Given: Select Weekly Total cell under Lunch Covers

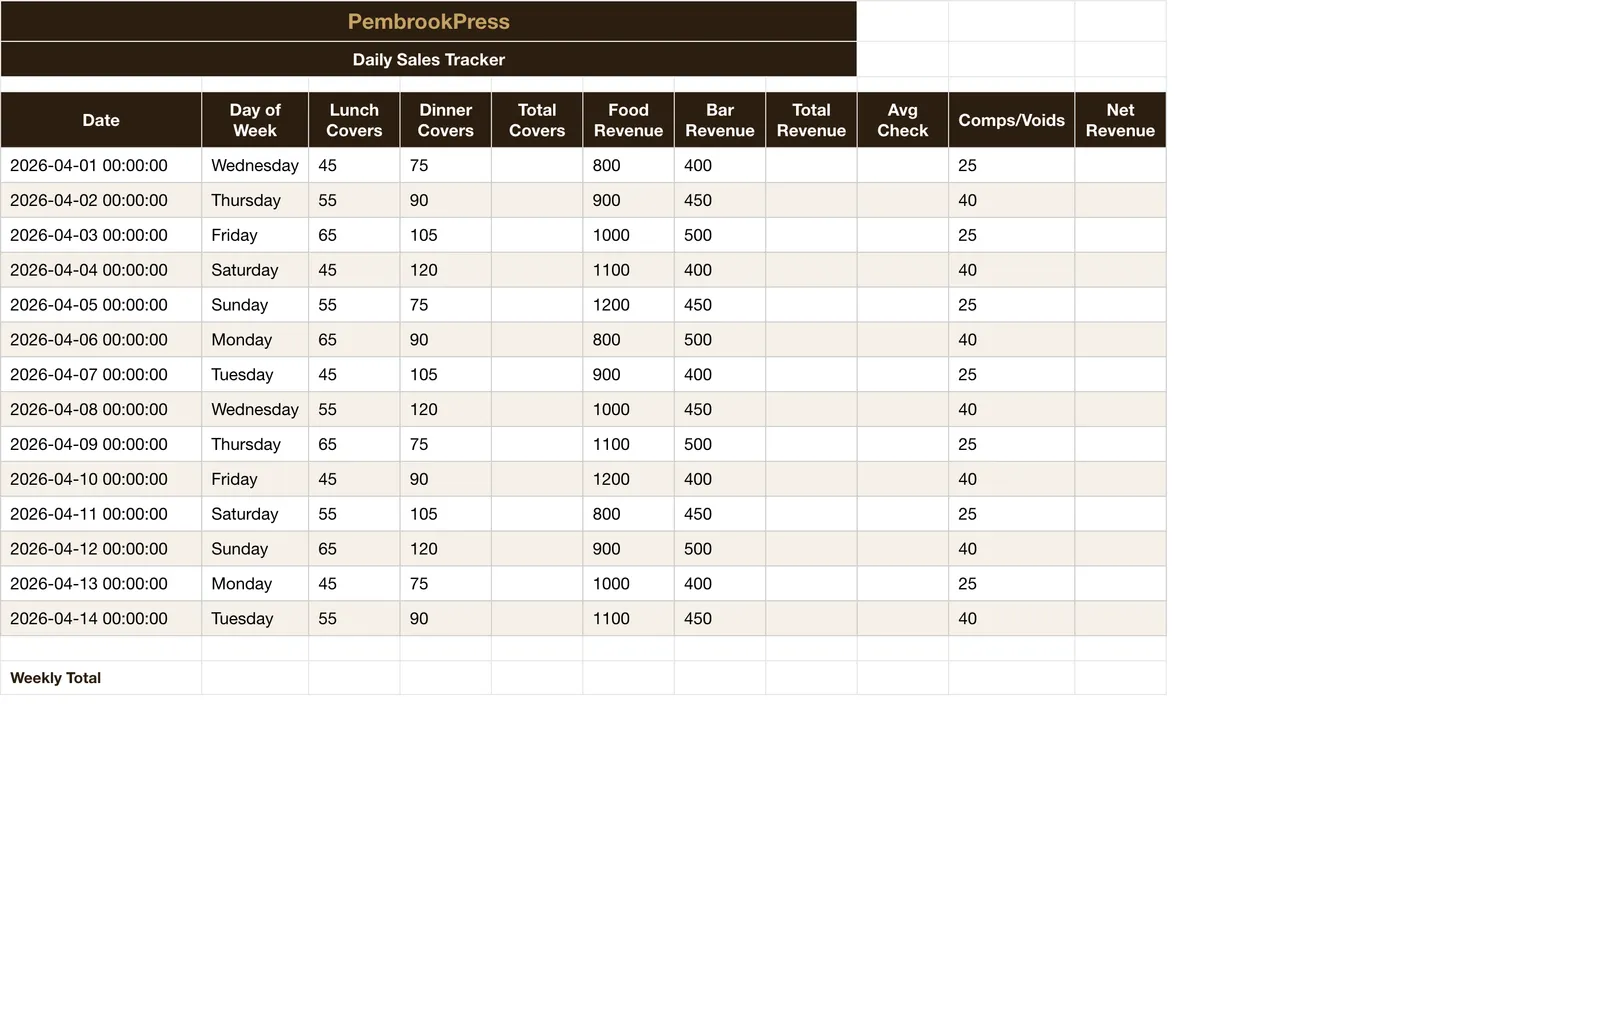Looking at the screenshot, I should (354, 678).
